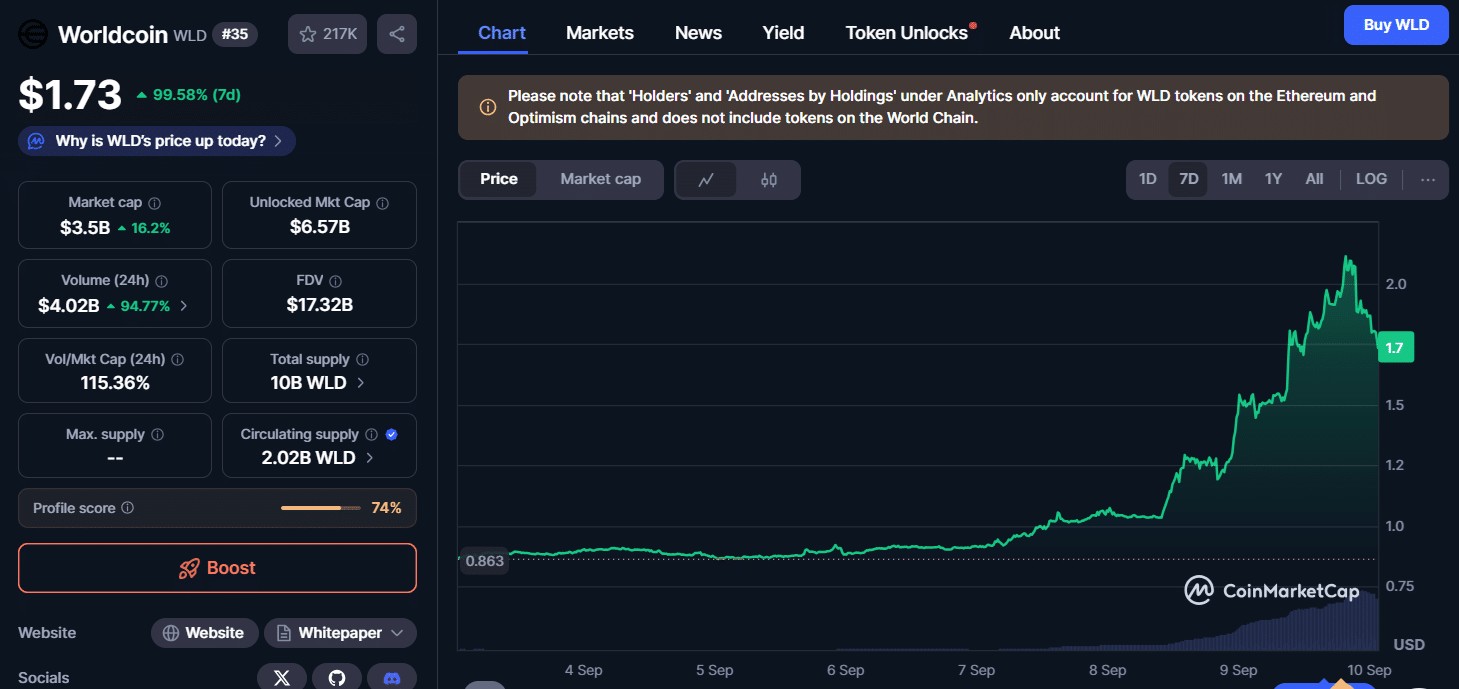Click Total supply info icon

click(362, 358)
